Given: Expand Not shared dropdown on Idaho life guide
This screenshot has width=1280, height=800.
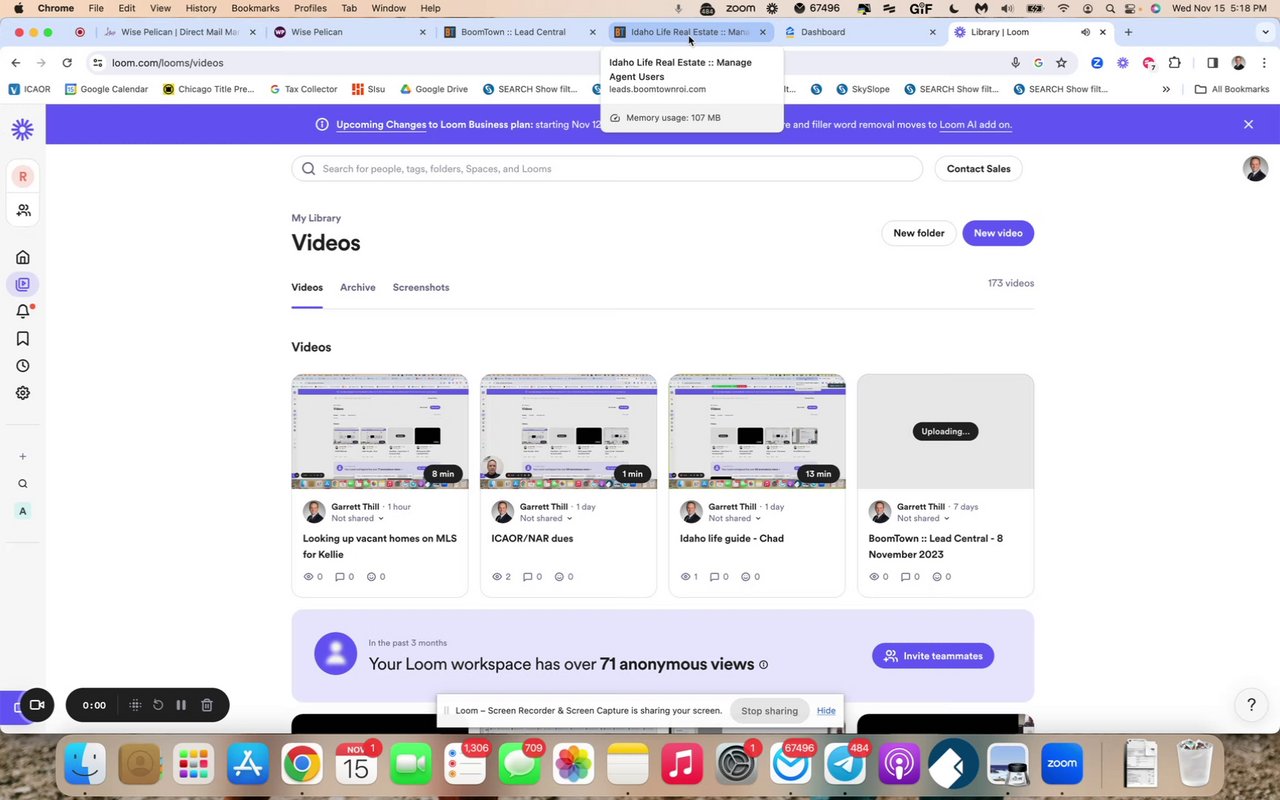Looking at the screenshot, I should point(735,518).
